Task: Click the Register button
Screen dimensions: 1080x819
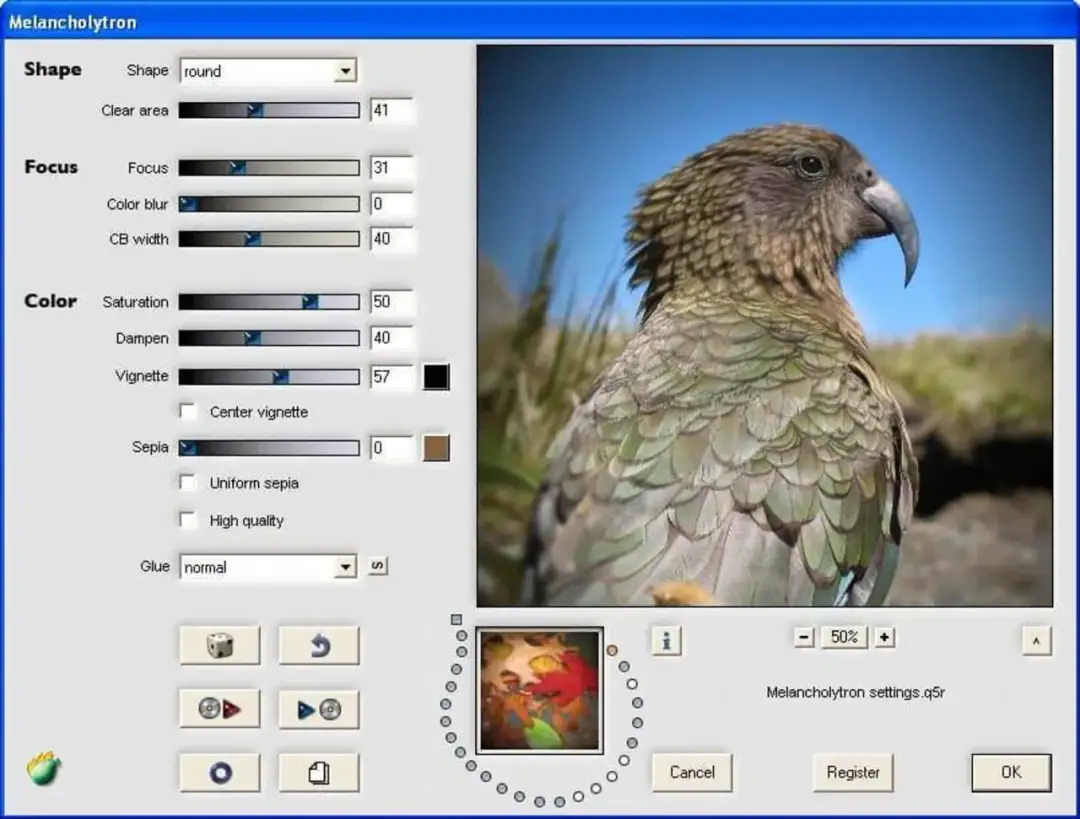Action: click(852, 772)
